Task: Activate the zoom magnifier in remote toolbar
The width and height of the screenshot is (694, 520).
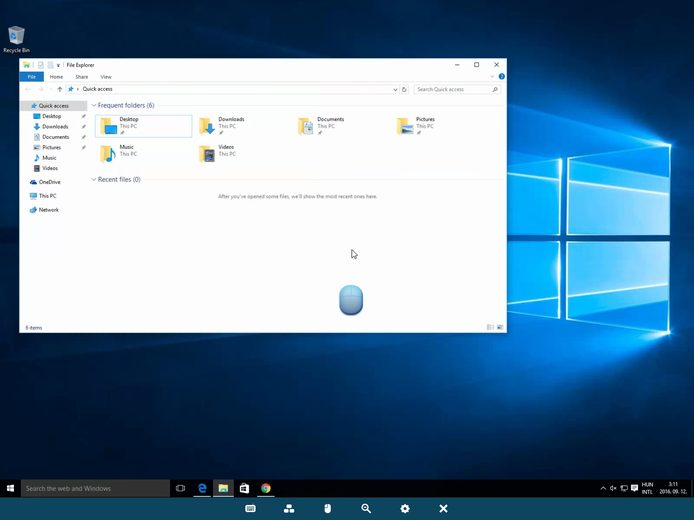Action: pos(366,508)
